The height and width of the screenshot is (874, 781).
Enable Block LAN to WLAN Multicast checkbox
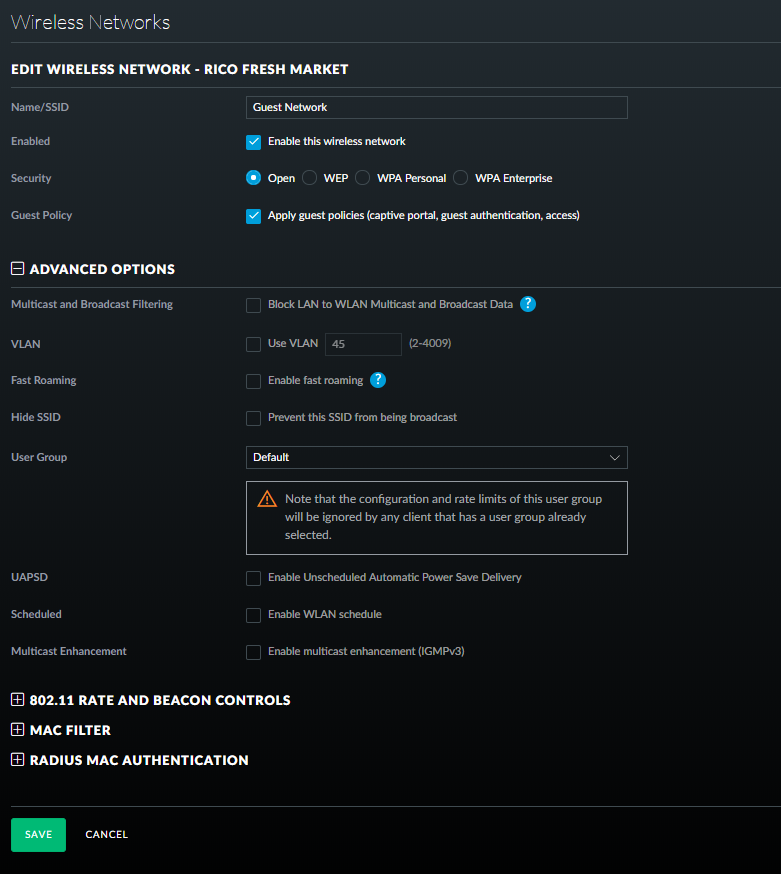pyautogui.click(x=254, y=305)
